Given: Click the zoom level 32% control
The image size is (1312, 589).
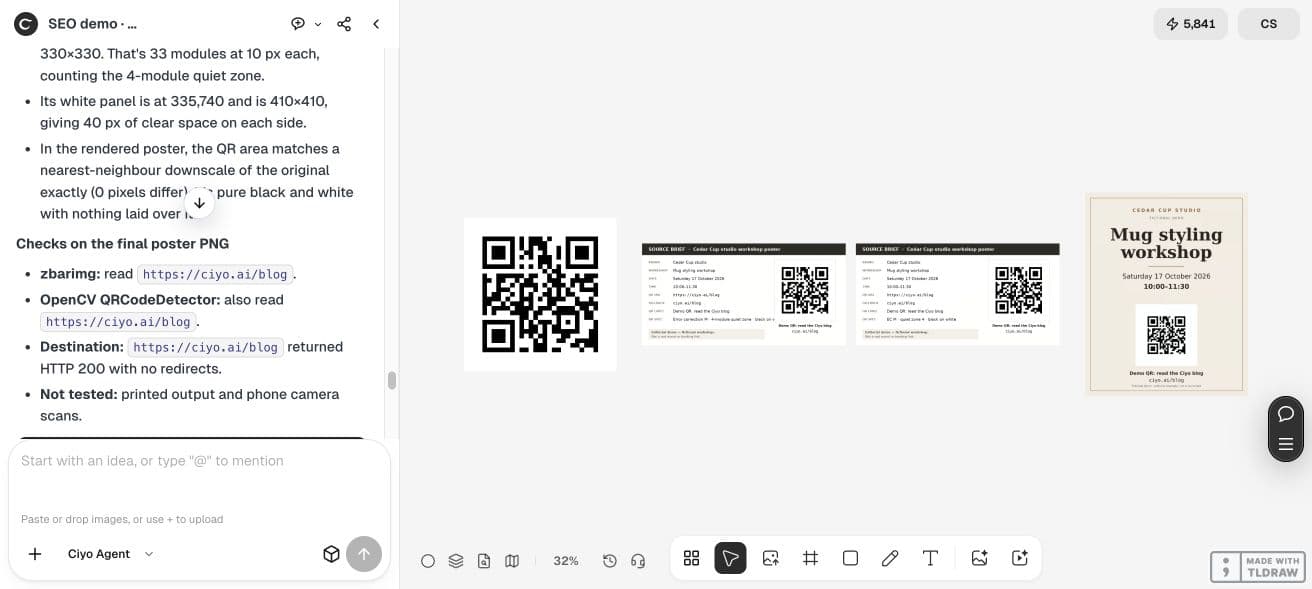Looking at the screenshot, I should pos(566,561).
